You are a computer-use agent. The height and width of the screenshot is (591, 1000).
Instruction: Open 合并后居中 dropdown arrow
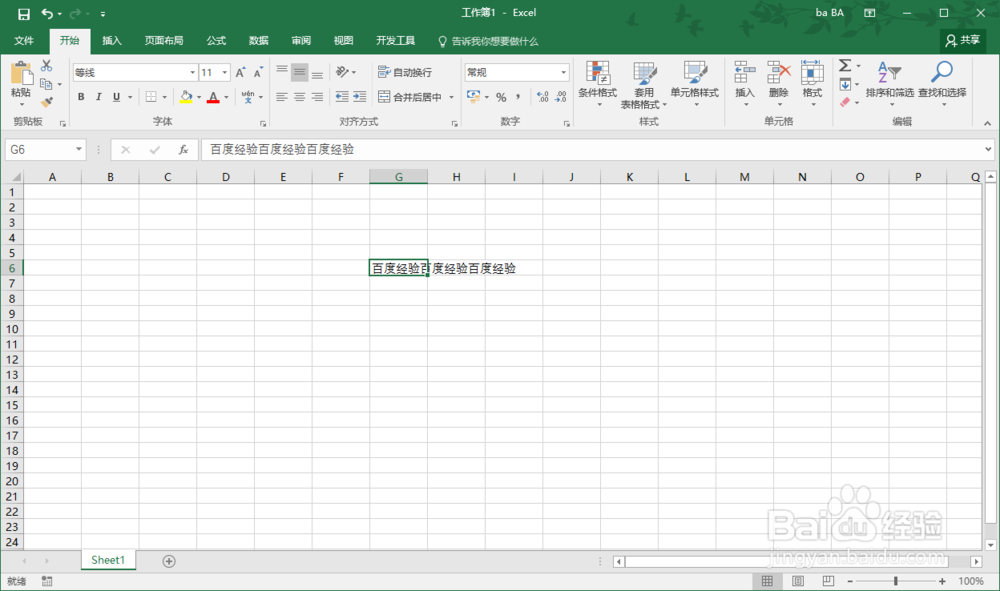coord(452,98)
